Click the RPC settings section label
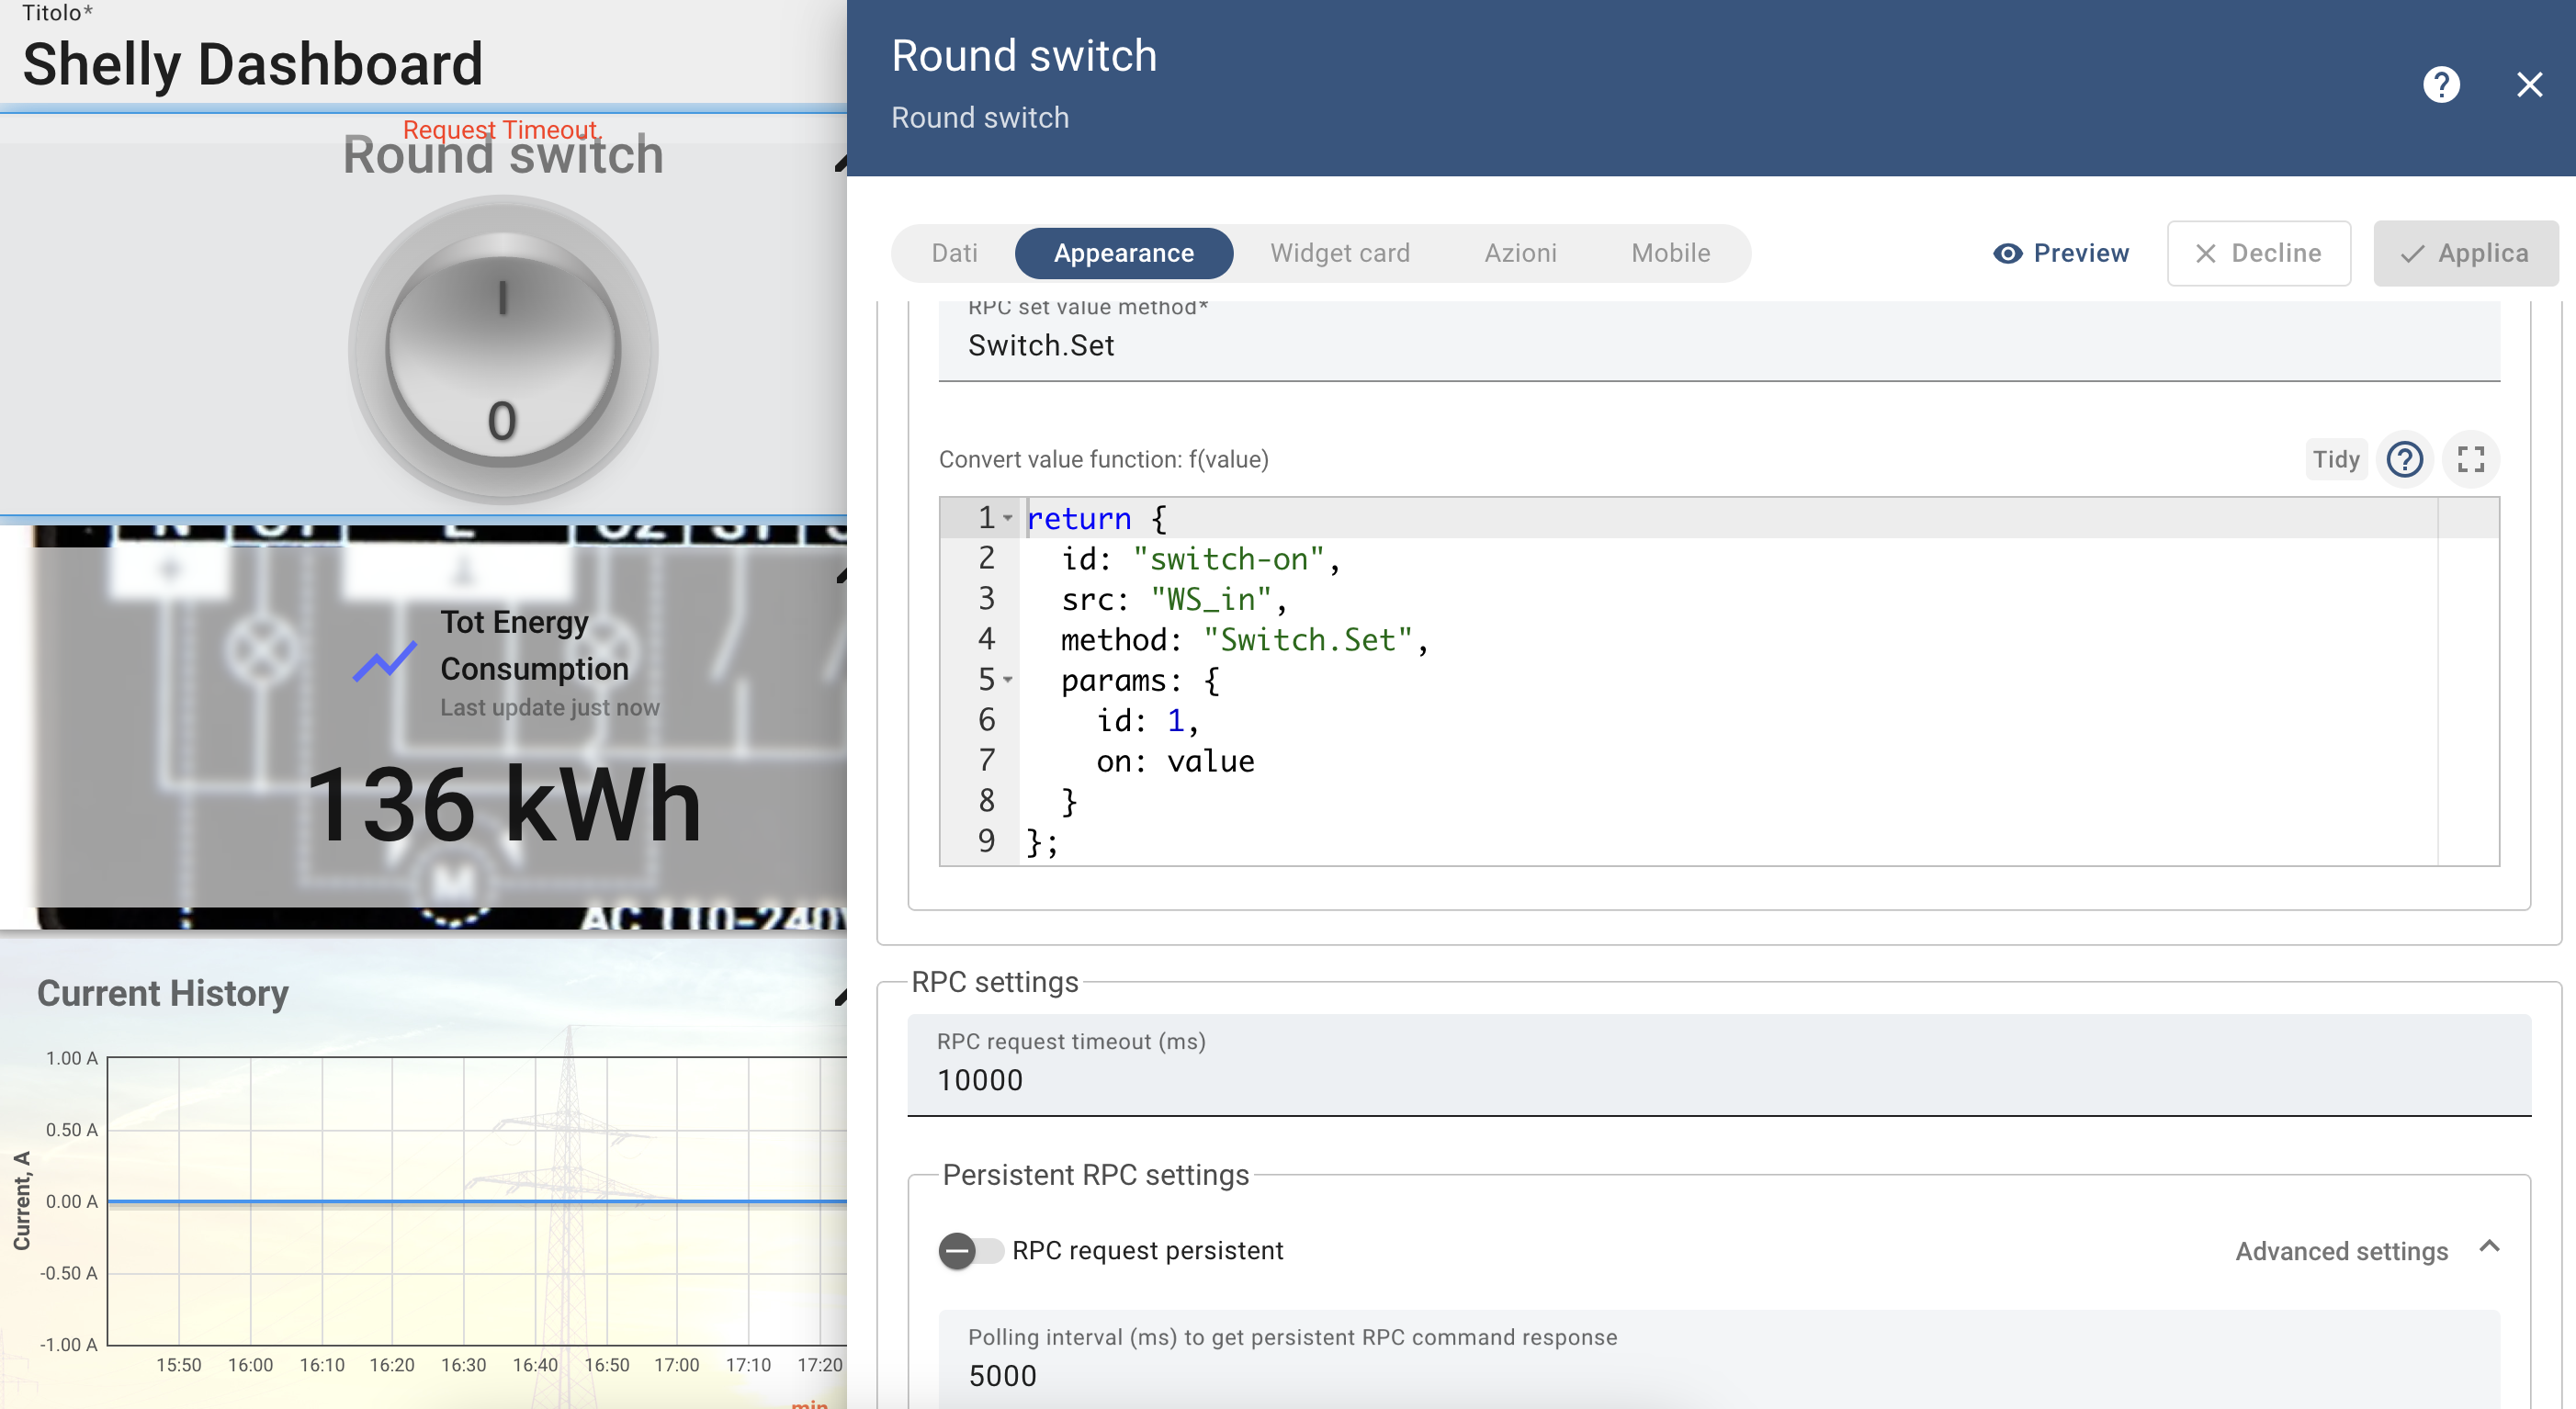Viewport: 2576px width, 1409px height. pyautogui.click(x=995, y=982)
